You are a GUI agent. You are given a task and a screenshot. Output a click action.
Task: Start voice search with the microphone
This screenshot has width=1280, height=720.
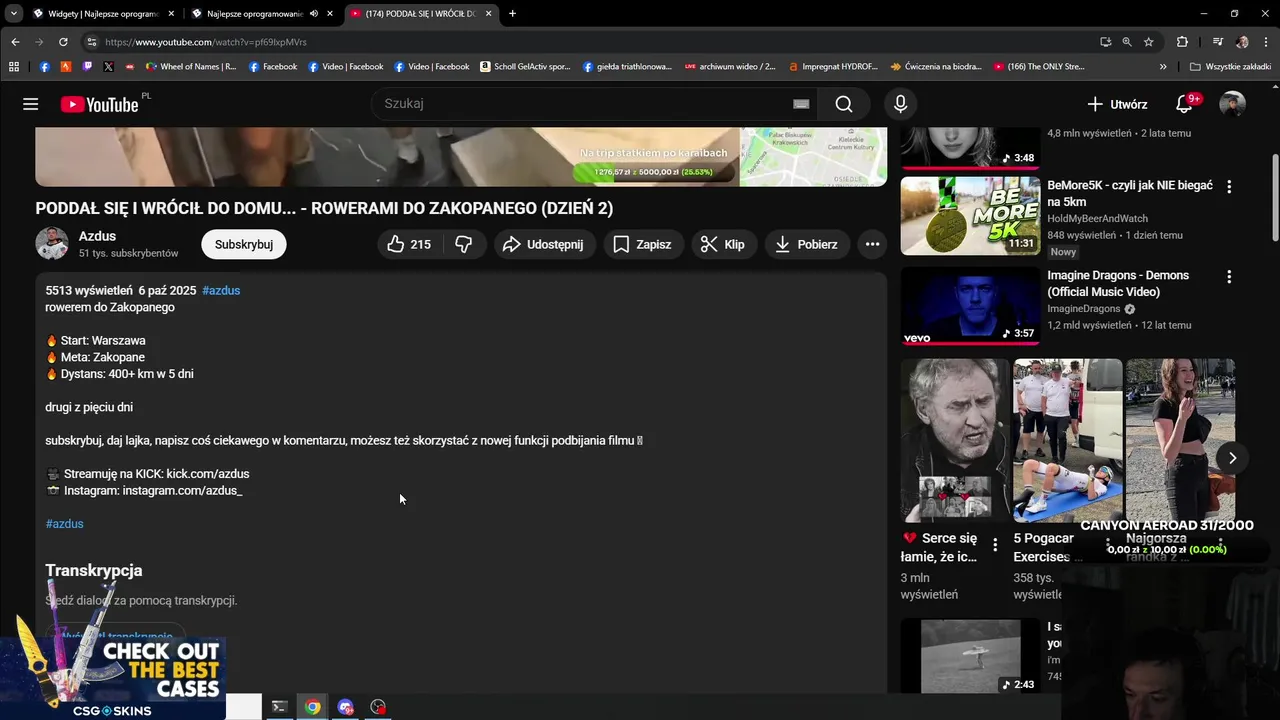900,104
